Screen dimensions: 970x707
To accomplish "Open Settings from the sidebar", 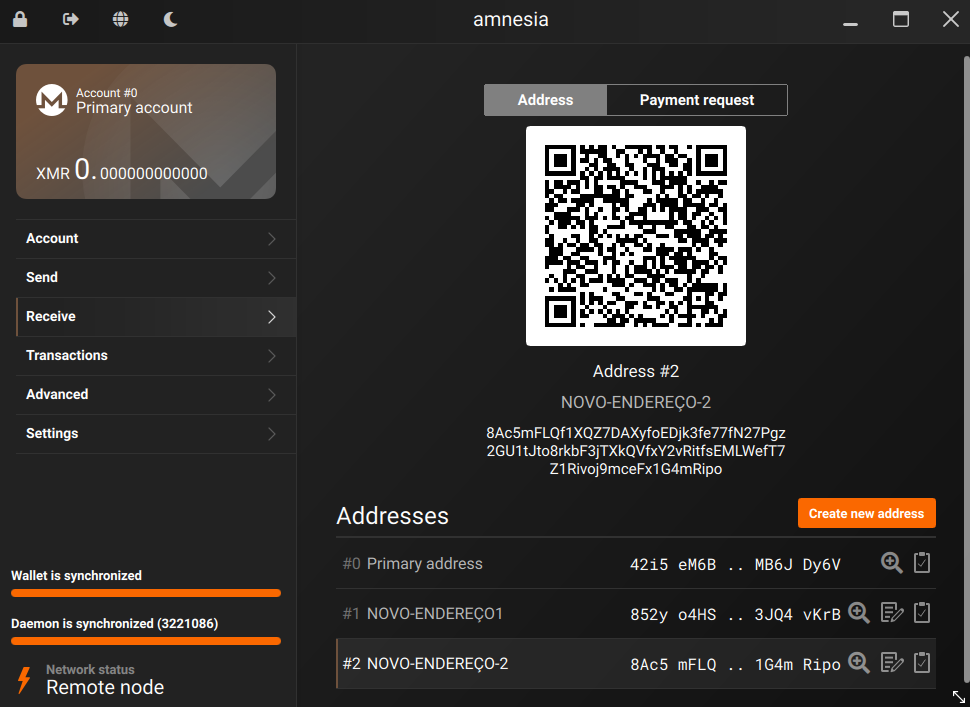I will (156, 434).
